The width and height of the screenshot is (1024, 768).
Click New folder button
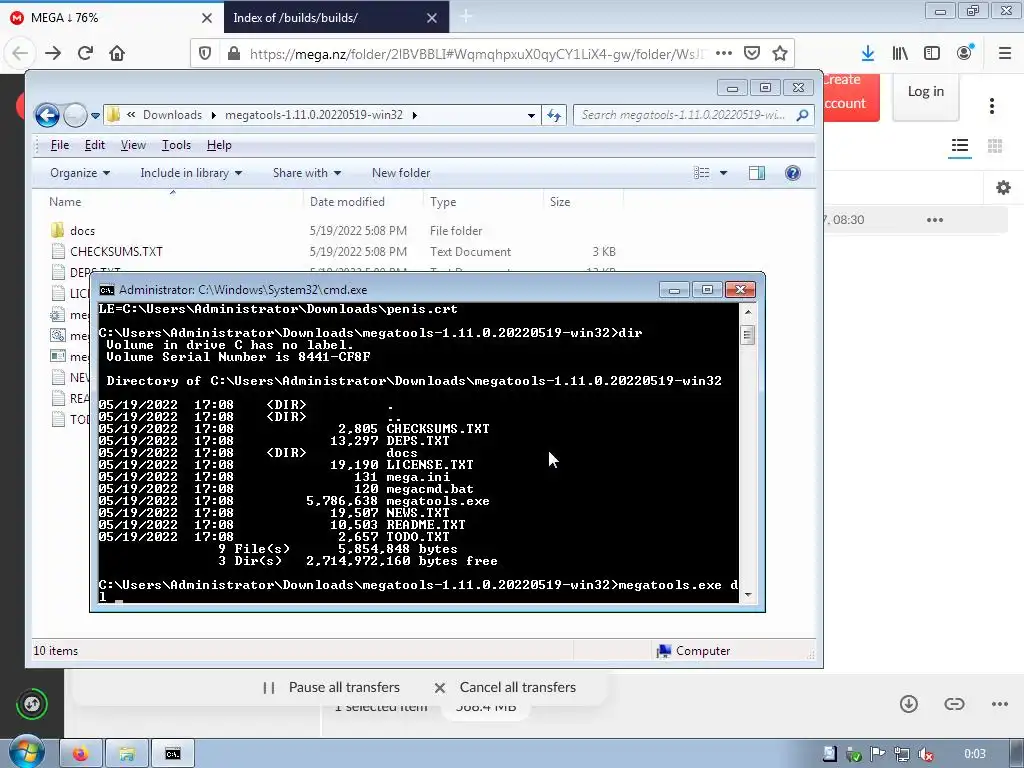pyautogui.click(x=401, y=173)
